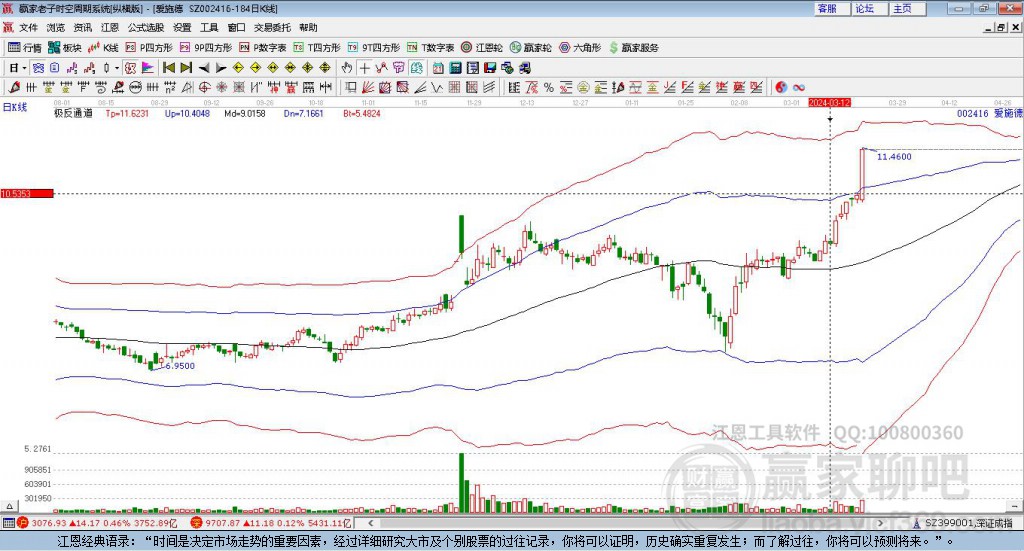Click the Bt=5.4824 indicator value
This screenshot has height=551, width=1024.
pyautogui.click(x=362, y=113)
